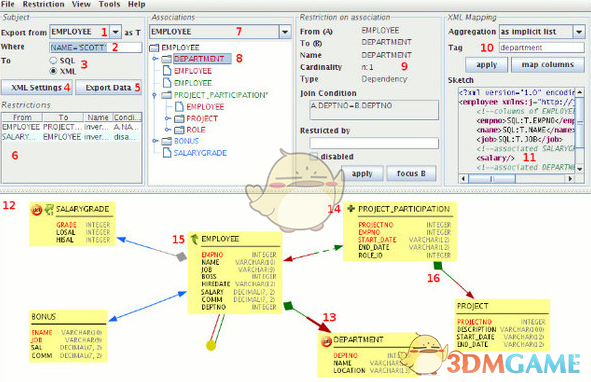Toggle the disabled checkbox
Viewport: 591px width, 382px height.
point(314,156)
